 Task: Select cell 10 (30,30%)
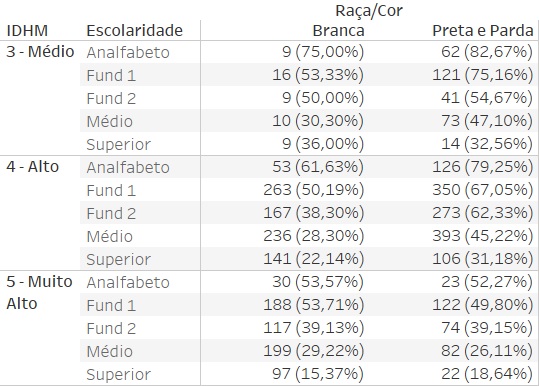point(318,121)
